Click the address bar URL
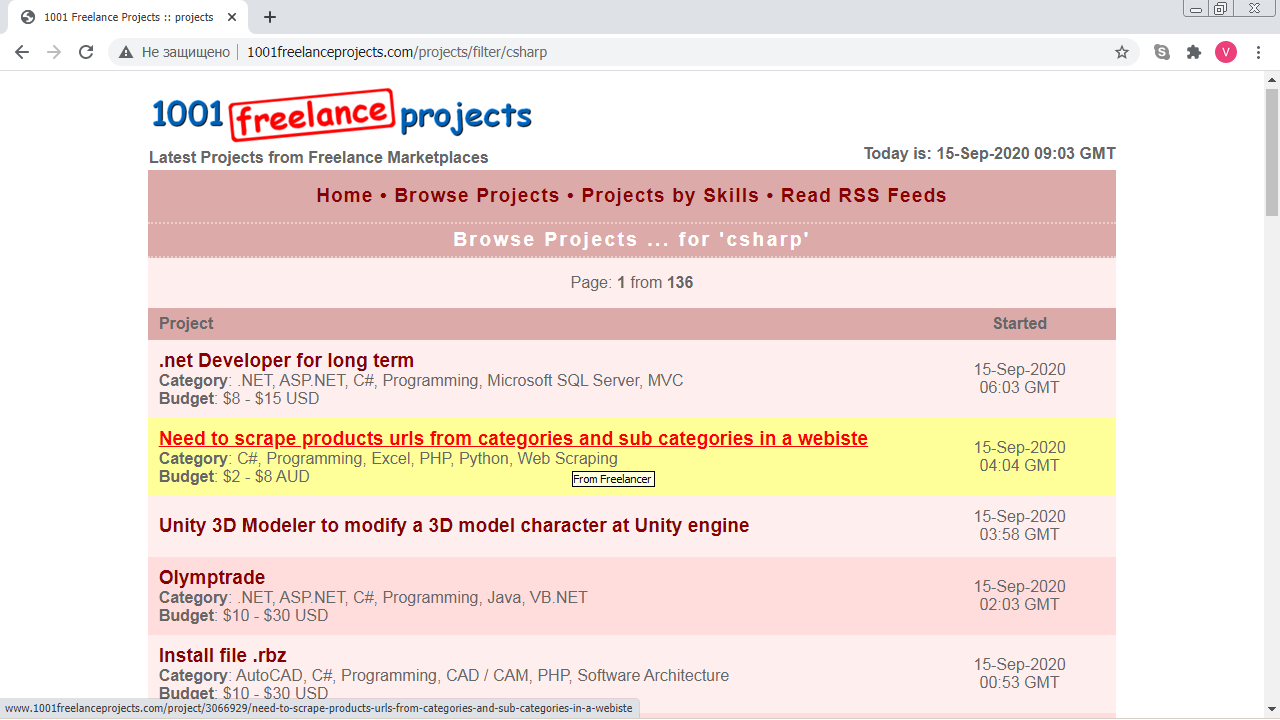1280x720 pixels. [x=397, y=52]
